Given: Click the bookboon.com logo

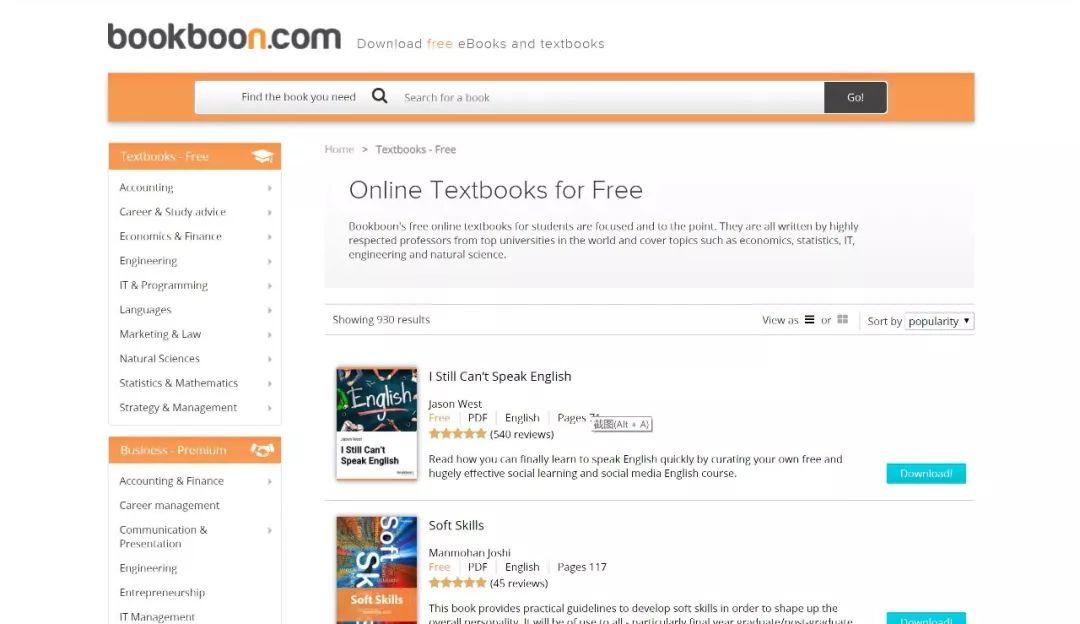Looking at the screenshot, I should [224, 37].
